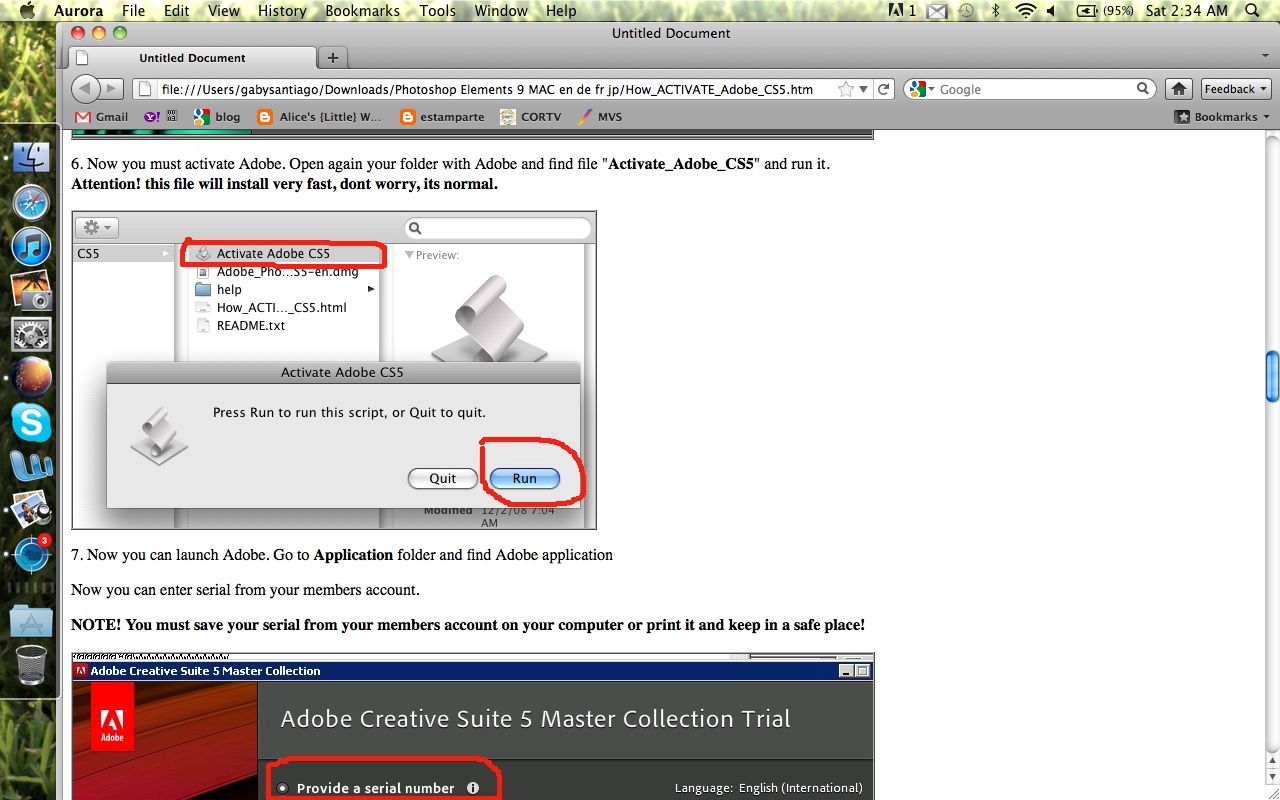Click the address bar URL field
Image resolution: width=1280 pixels, height=800 pixels.
pos(487,89)
